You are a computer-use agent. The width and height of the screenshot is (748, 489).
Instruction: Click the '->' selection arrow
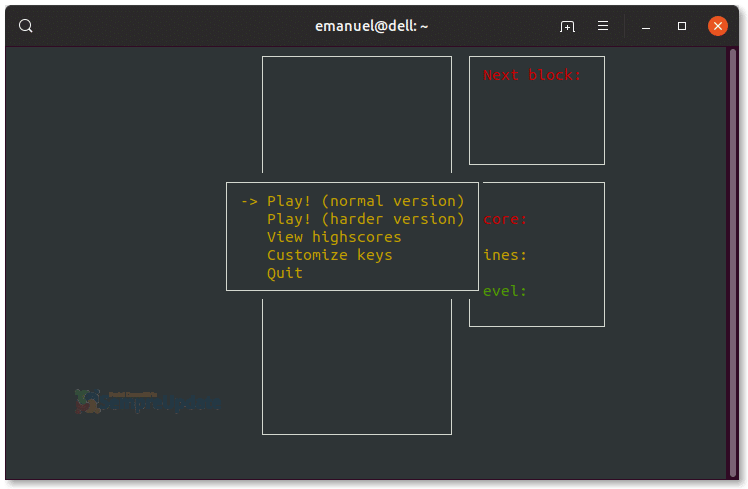[x=249, y=202]
